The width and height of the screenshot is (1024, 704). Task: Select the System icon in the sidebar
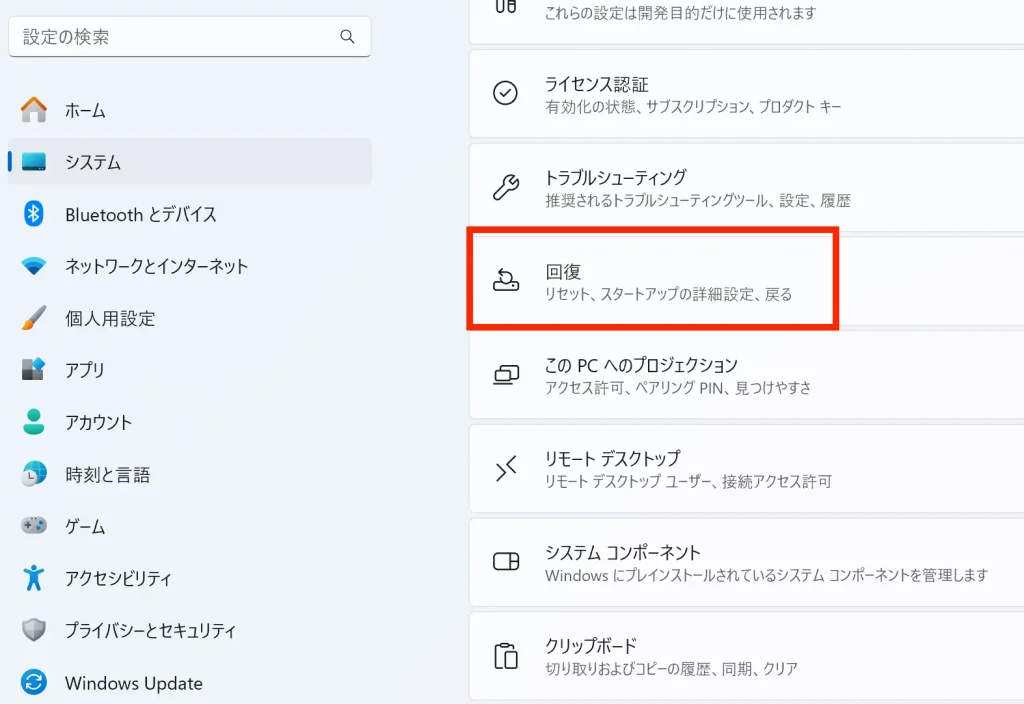(x=34, y=162)
